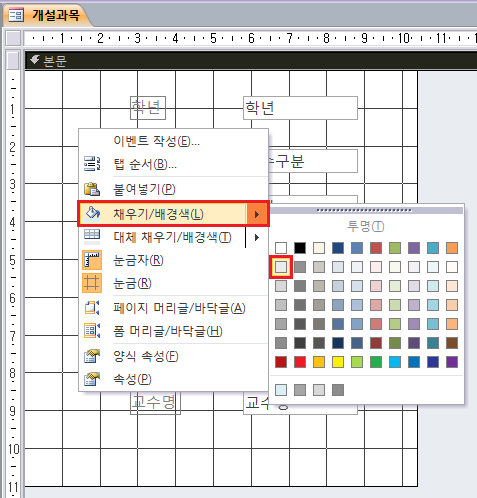477x498 pixels.
Task: Select the light blue recent color swatch
Action: (x=281, y=390)
